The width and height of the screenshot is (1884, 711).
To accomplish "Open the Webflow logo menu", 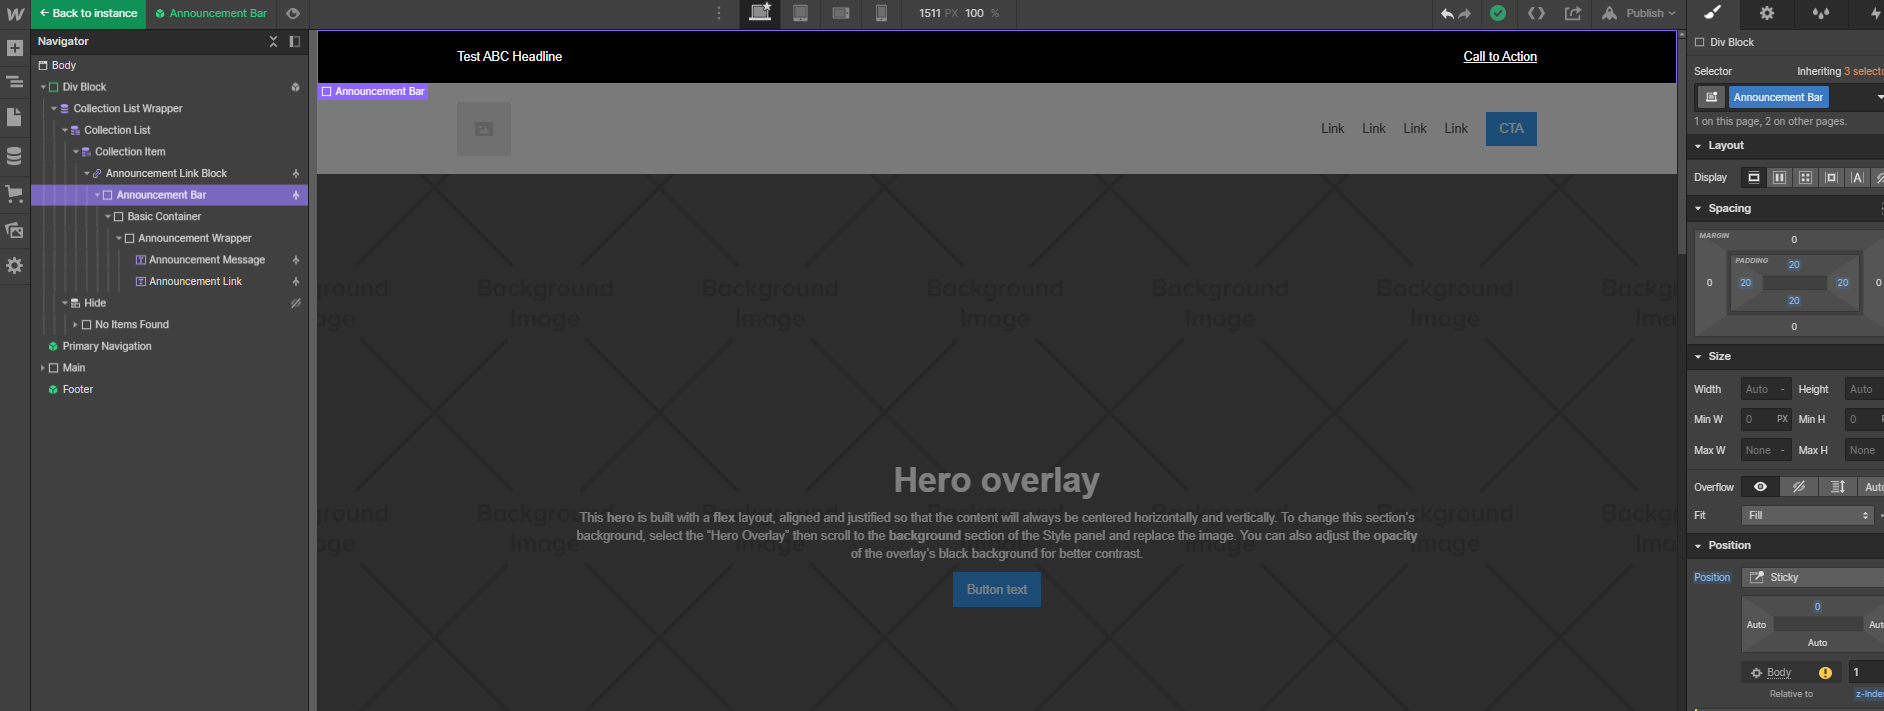I will click(15, 14).
